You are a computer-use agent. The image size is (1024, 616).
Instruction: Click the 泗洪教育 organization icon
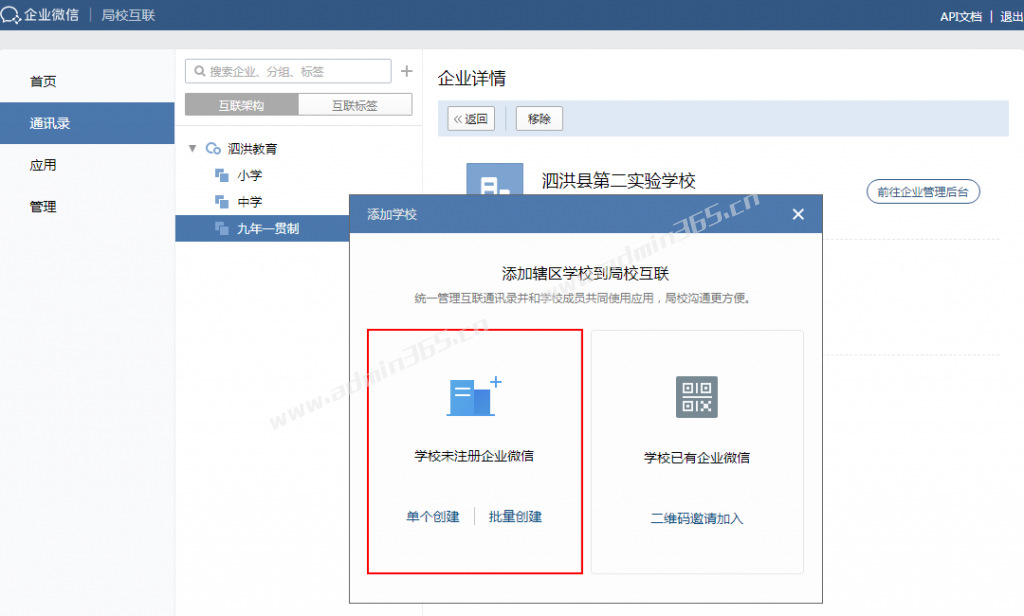[x=213, y=149]
